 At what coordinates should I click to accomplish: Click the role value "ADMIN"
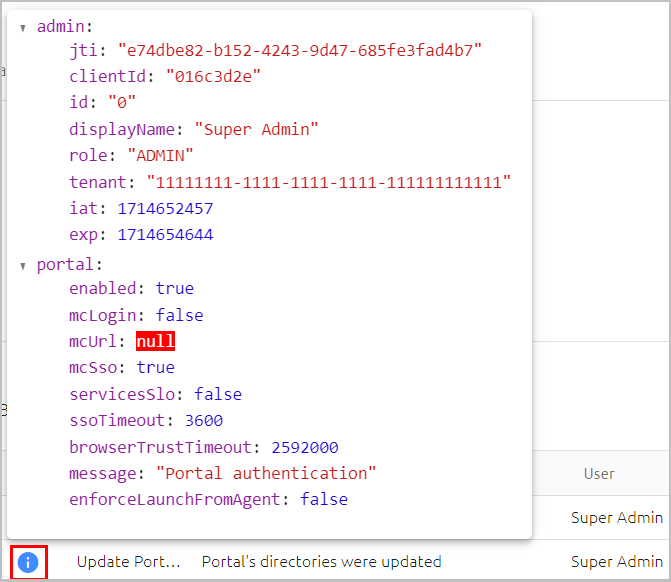[x=160, y=155]
